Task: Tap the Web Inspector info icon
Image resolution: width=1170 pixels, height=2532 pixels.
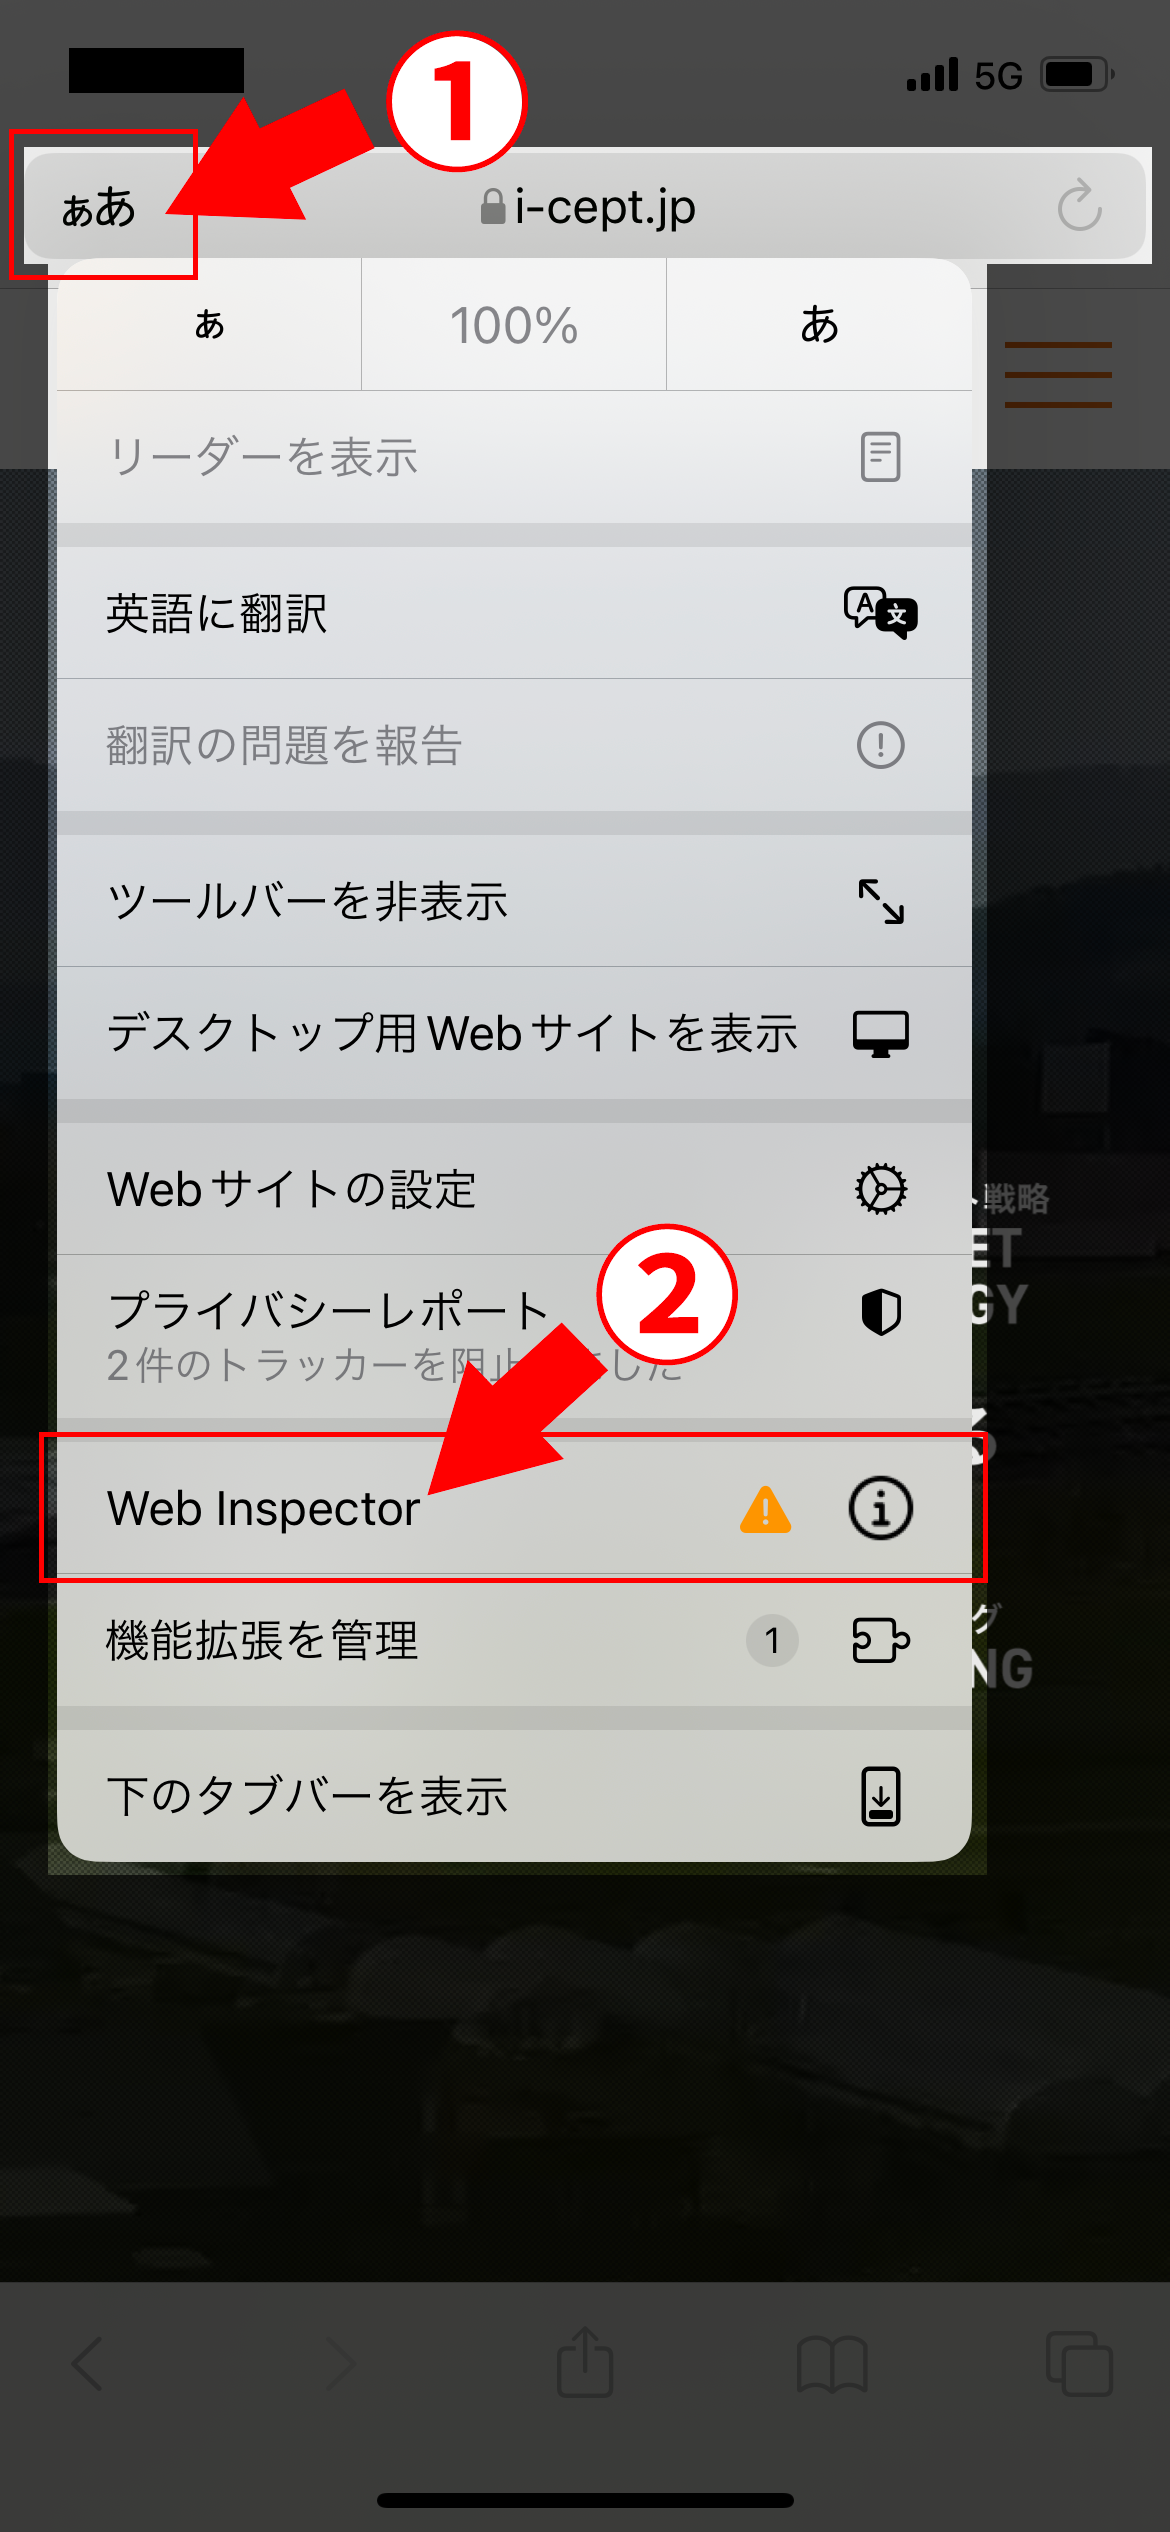Action: click(x=880, y=1508)
